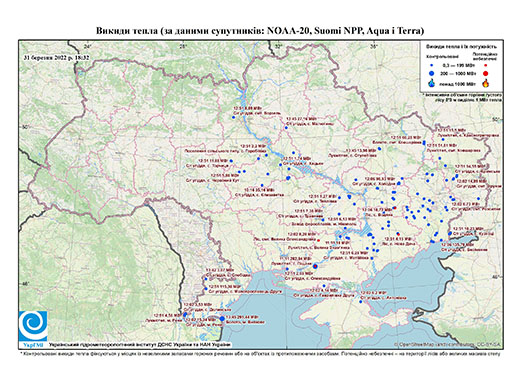Click the legend title text
The image size is (520, 368).
(462, 47)
